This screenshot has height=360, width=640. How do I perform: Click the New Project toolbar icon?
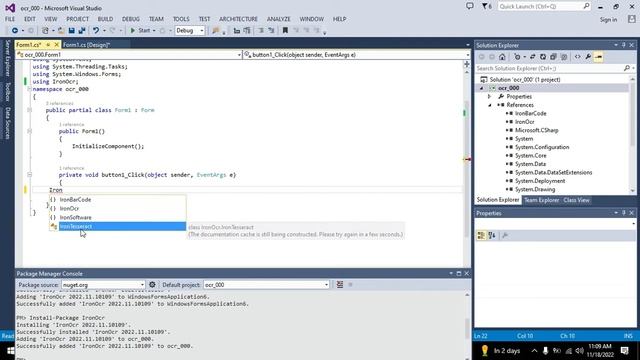45,31
